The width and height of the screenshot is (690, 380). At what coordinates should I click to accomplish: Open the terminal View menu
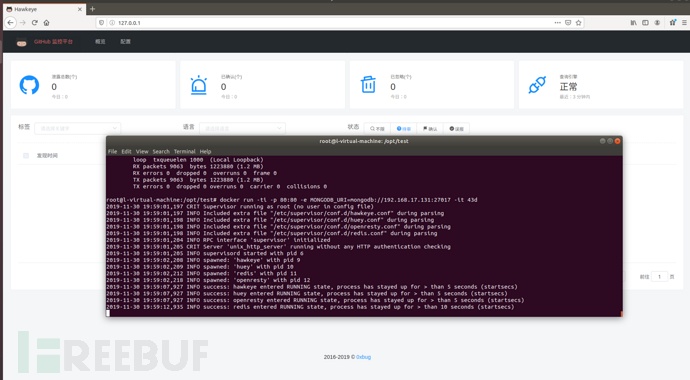click(142, 151)
